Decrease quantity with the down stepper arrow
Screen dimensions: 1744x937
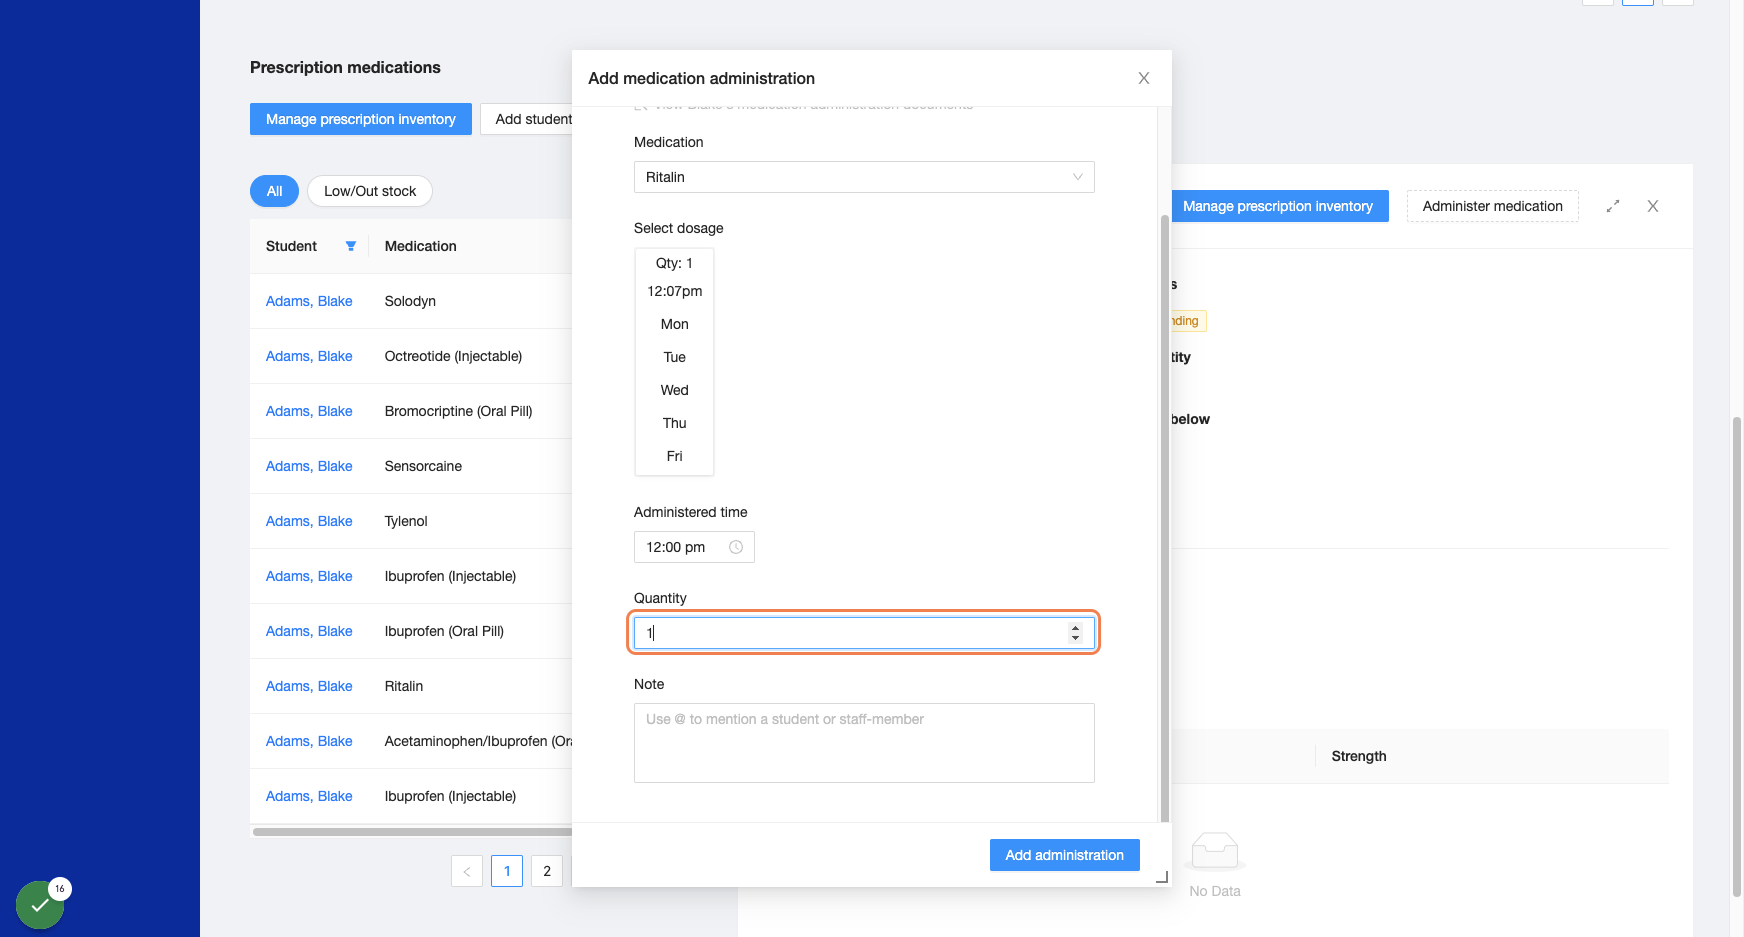pos(1076,638)
